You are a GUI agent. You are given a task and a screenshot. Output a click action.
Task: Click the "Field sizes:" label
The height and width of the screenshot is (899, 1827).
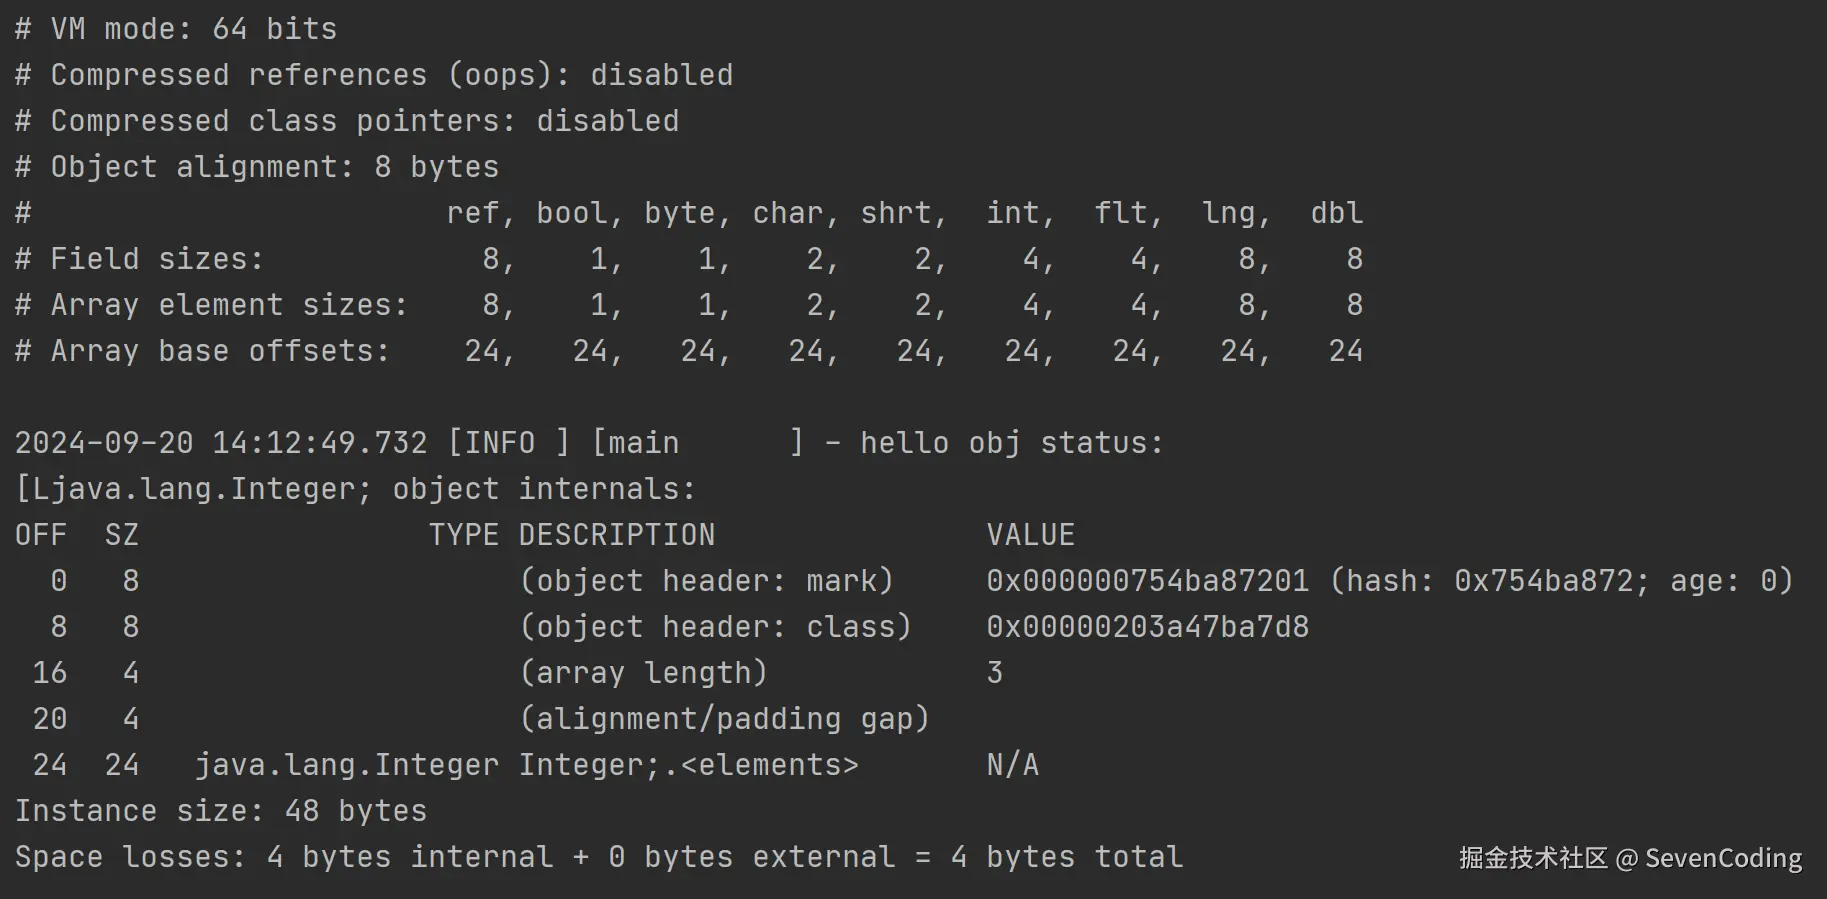[x=157, y=259]
